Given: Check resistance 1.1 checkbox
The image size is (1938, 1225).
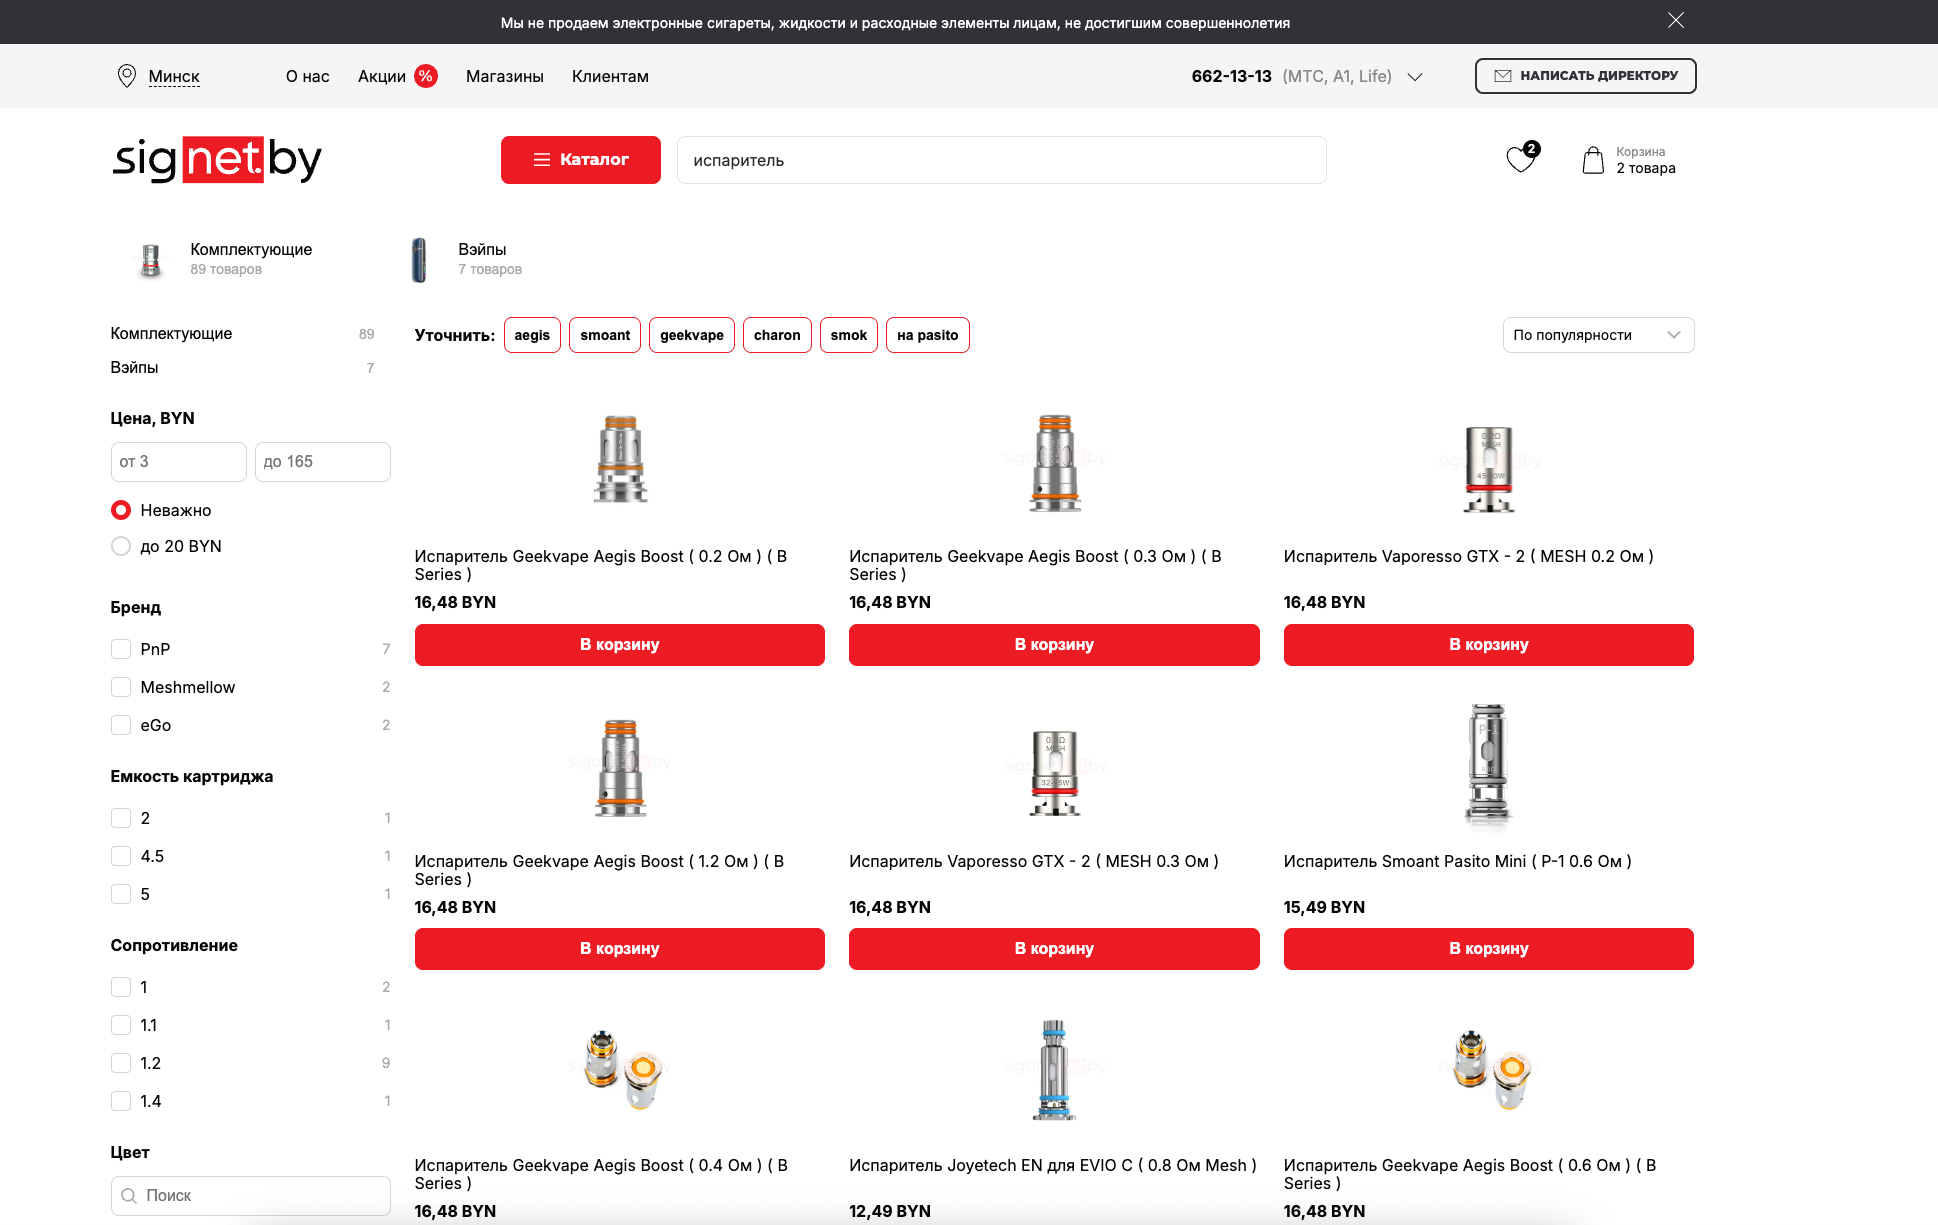Looking at the screenshot, I should click(121, 1025).
